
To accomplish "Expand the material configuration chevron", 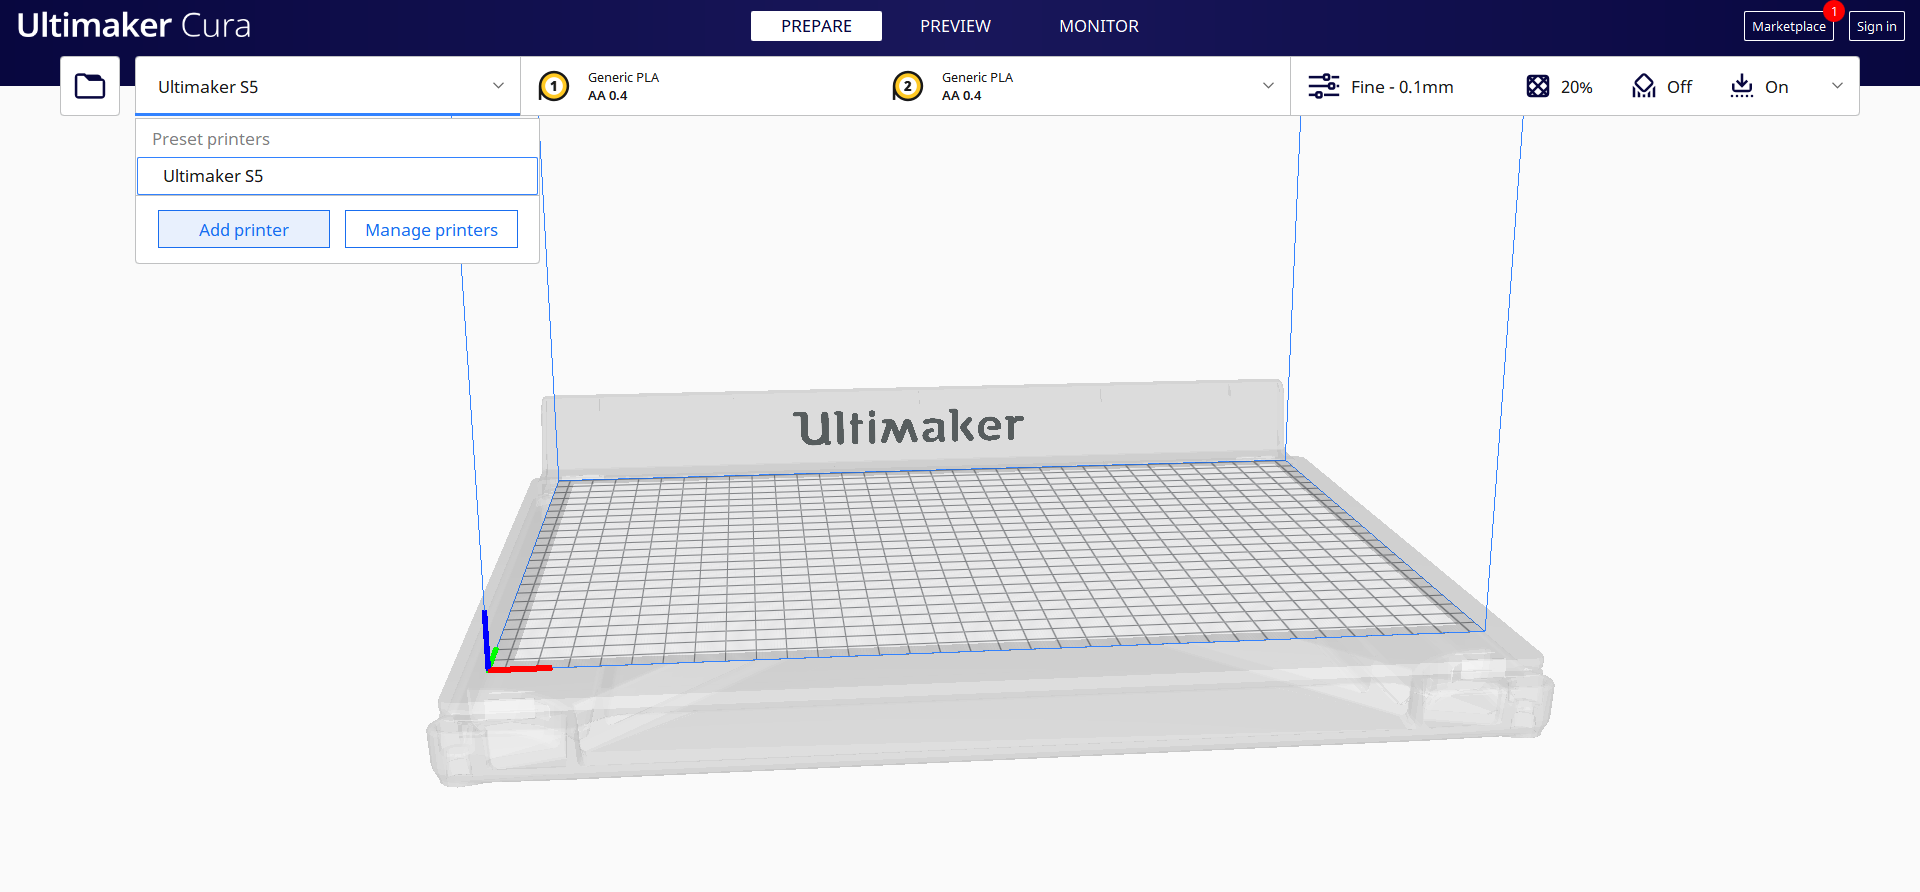I will point(1268,86).
